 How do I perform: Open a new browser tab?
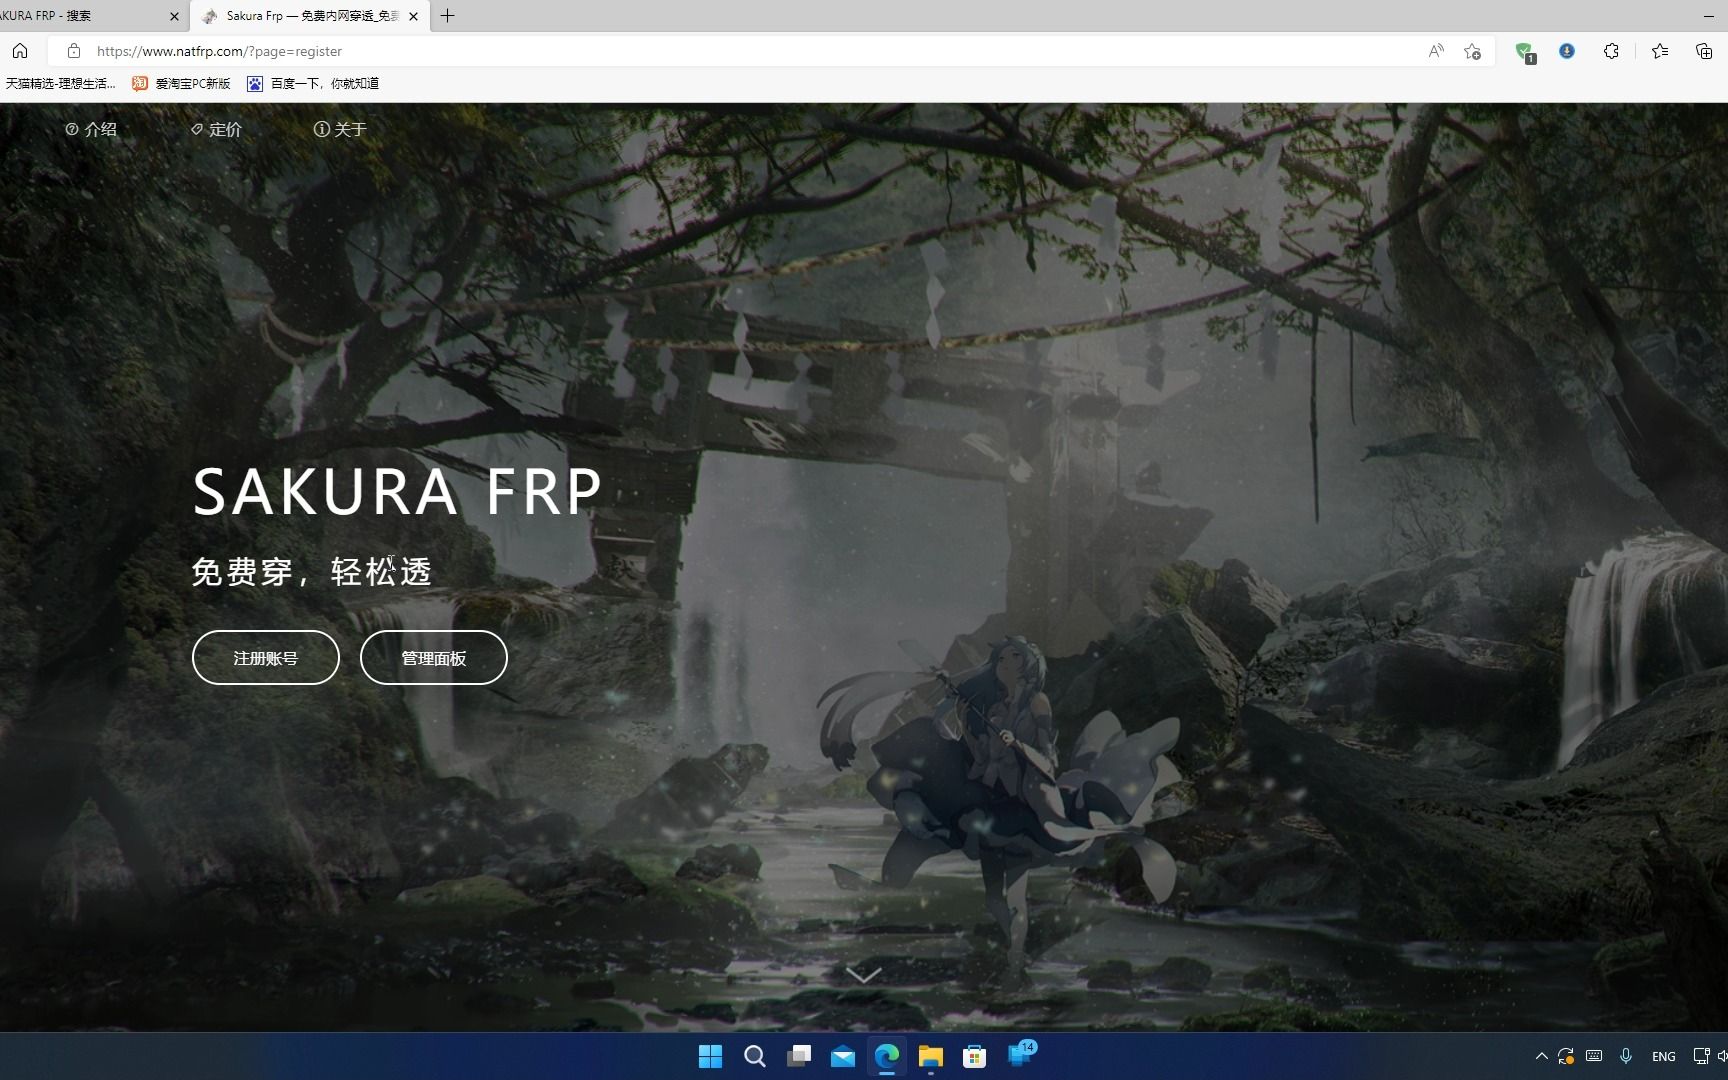[x=447, y=16]
